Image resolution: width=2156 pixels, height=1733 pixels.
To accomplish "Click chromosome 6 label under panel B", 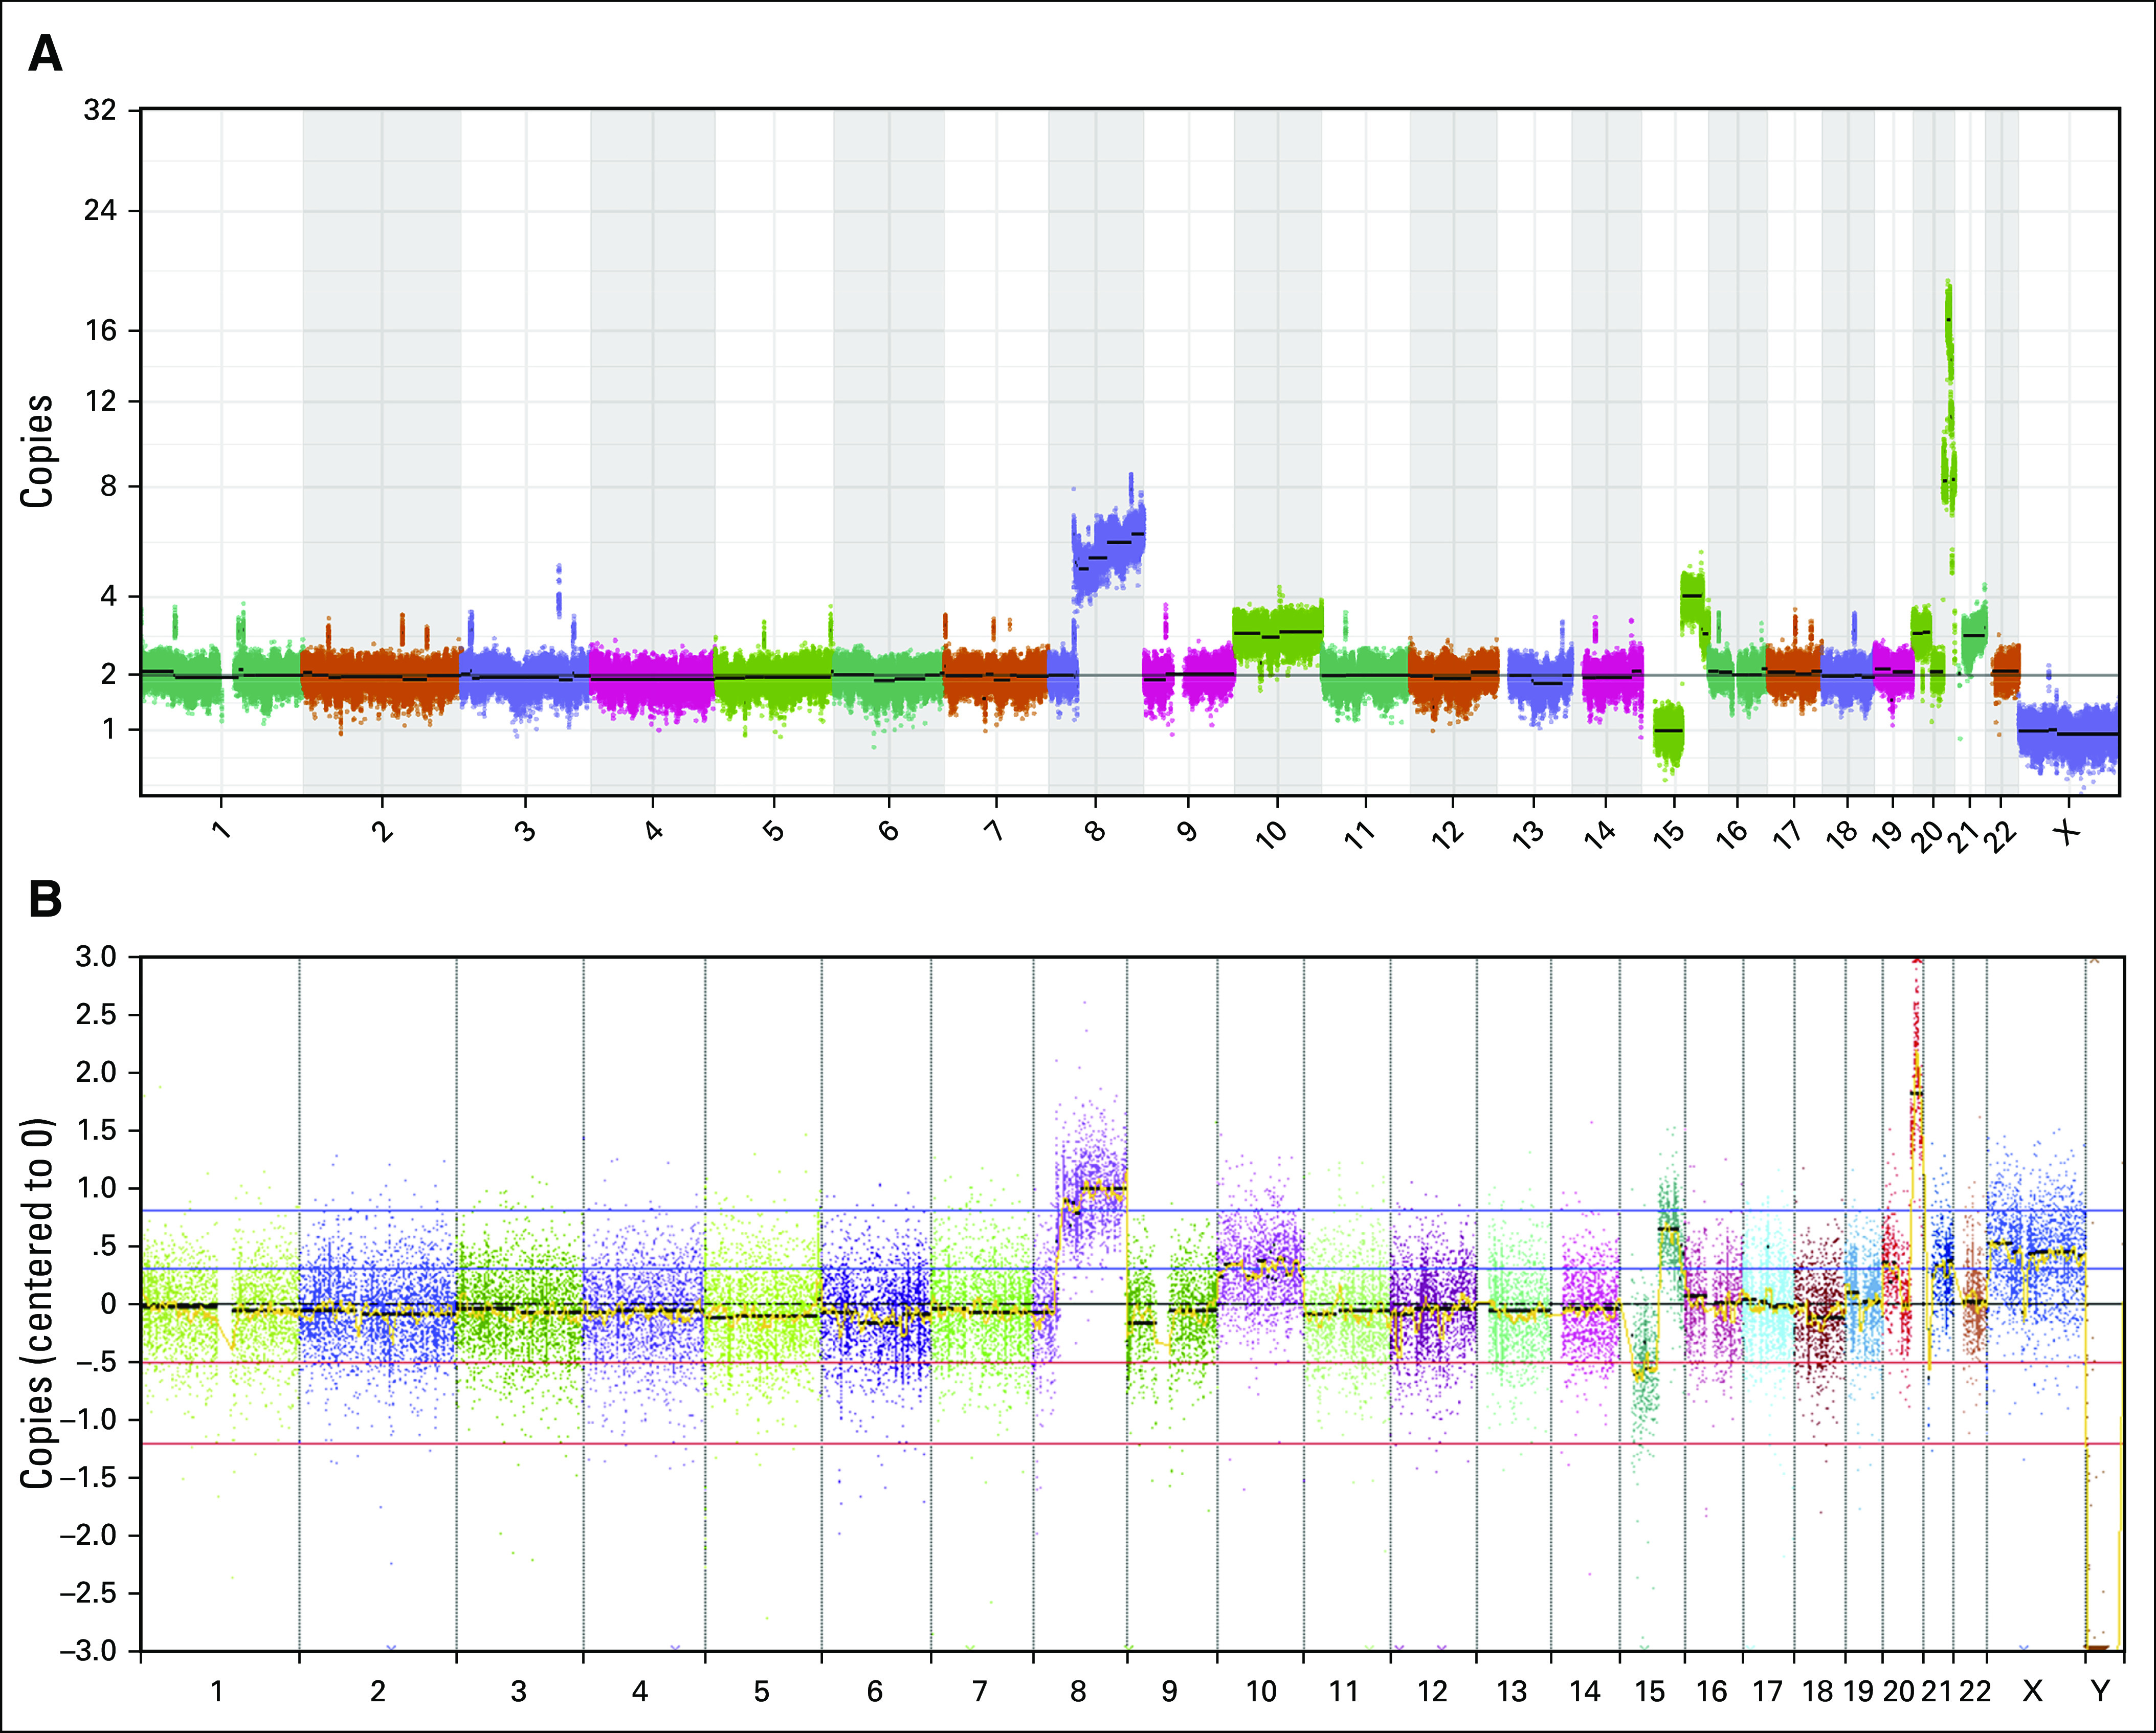I will [875, 1691].
